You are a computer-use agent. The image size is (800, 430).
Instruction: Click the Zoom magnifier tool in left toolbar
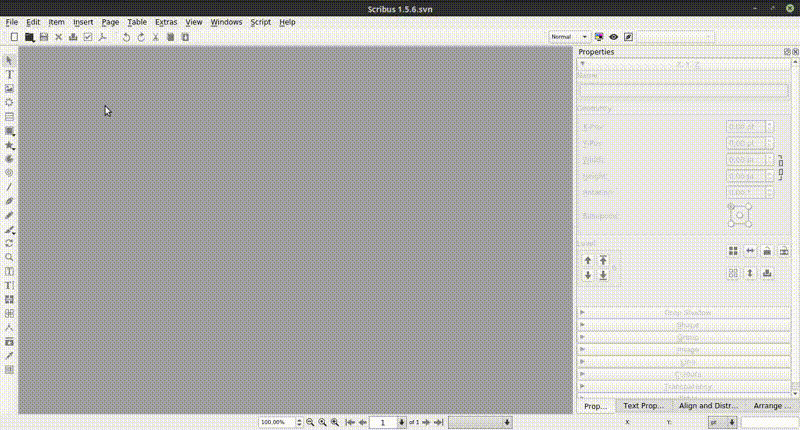10,257
